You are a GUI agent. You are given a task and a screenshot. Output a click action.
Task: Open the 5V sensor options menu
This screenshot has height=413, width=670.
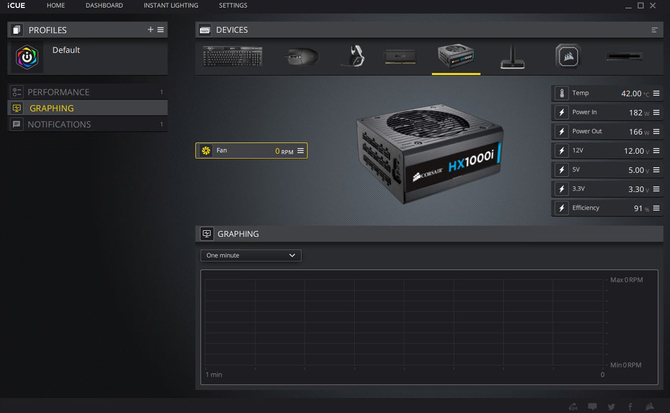pyautogui.click(x=656, y=170)
